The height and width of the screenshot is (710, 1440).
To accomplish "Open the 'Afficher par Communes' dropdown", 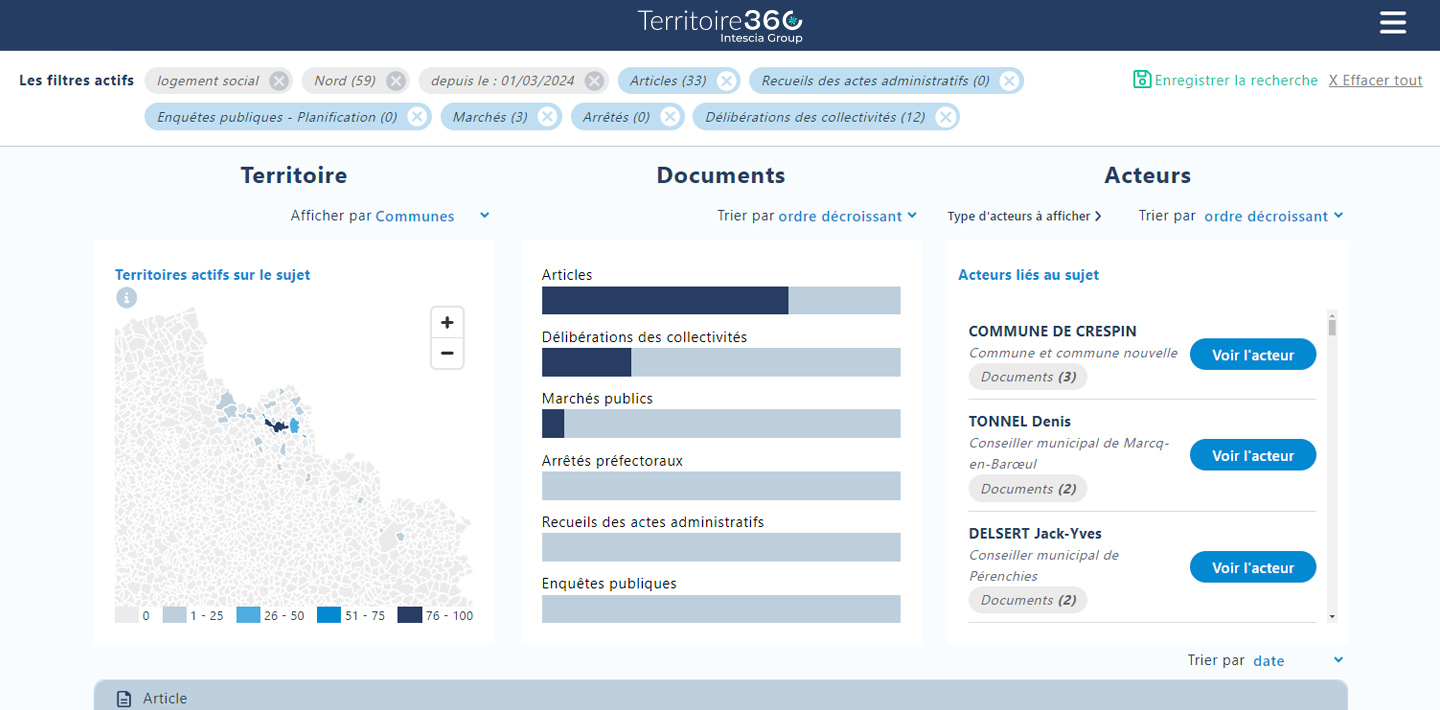I will click(432, 216).
